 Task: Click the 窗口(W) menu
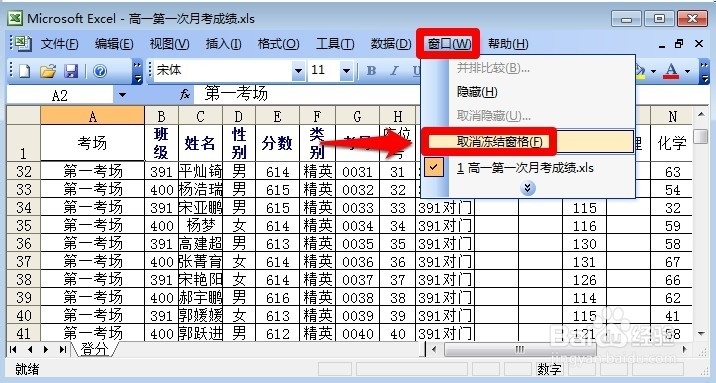tap(448, 44)
